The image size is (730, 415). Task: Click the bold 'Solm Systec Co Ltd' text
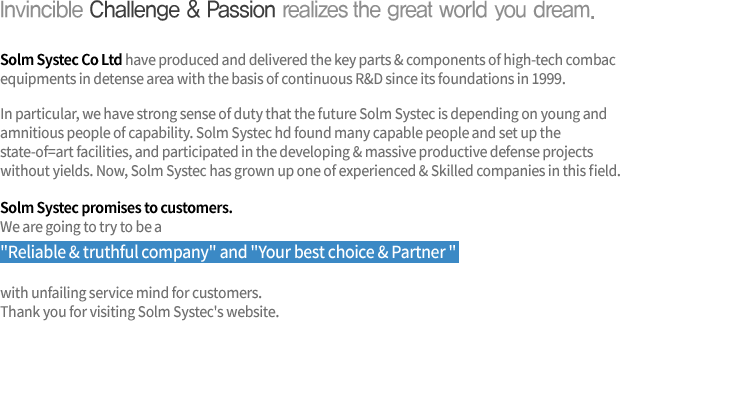61,60
